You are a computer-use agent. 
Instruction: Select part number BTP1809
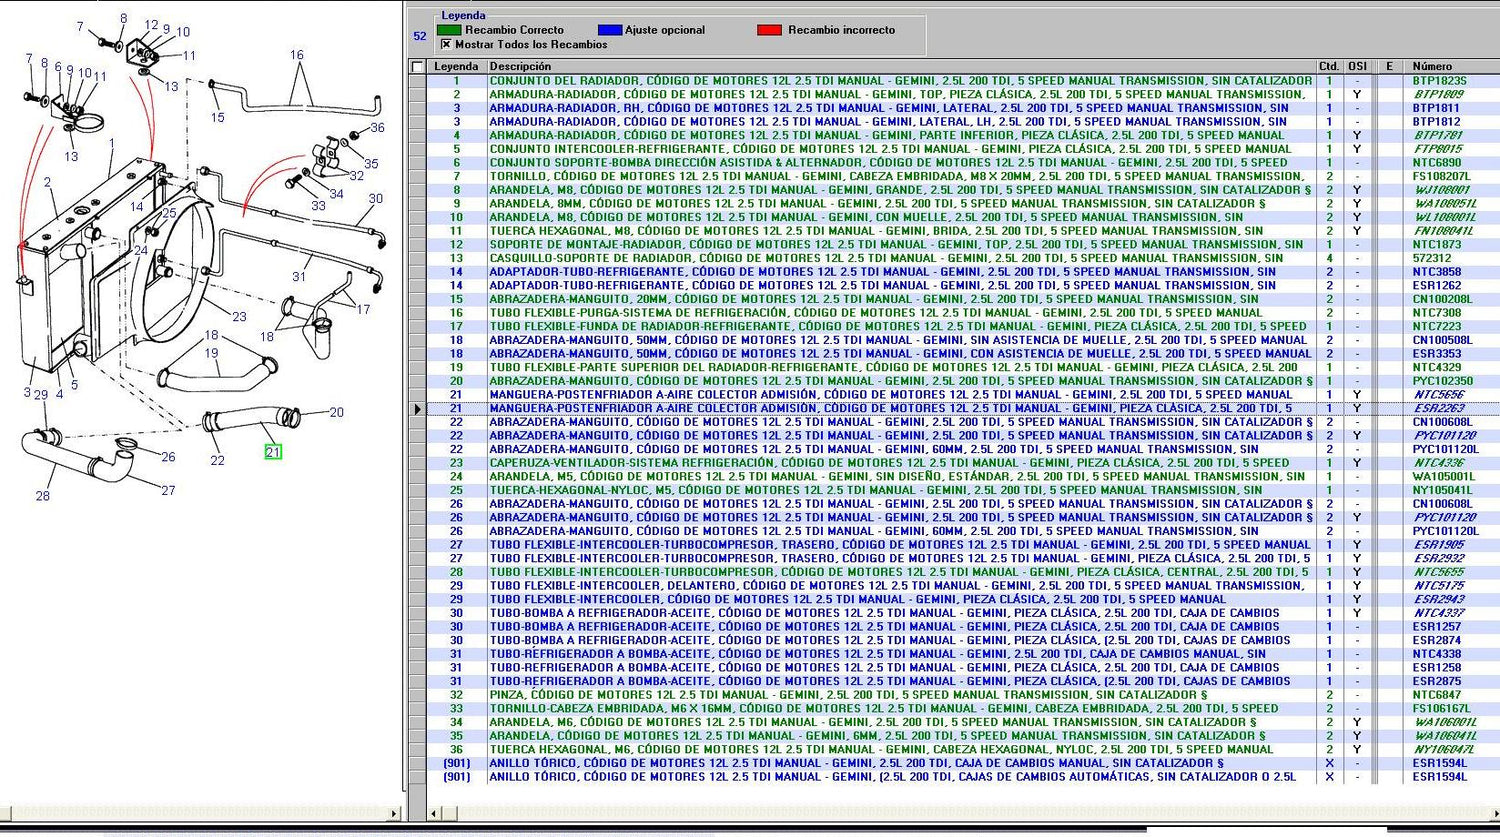pos(1439,94)
